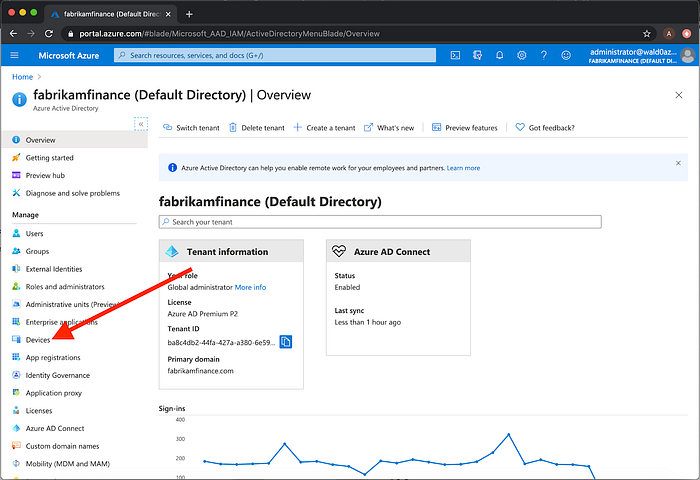Go back in the browser
The height and width of the screenshot is (480, 700).
point(13,33)
